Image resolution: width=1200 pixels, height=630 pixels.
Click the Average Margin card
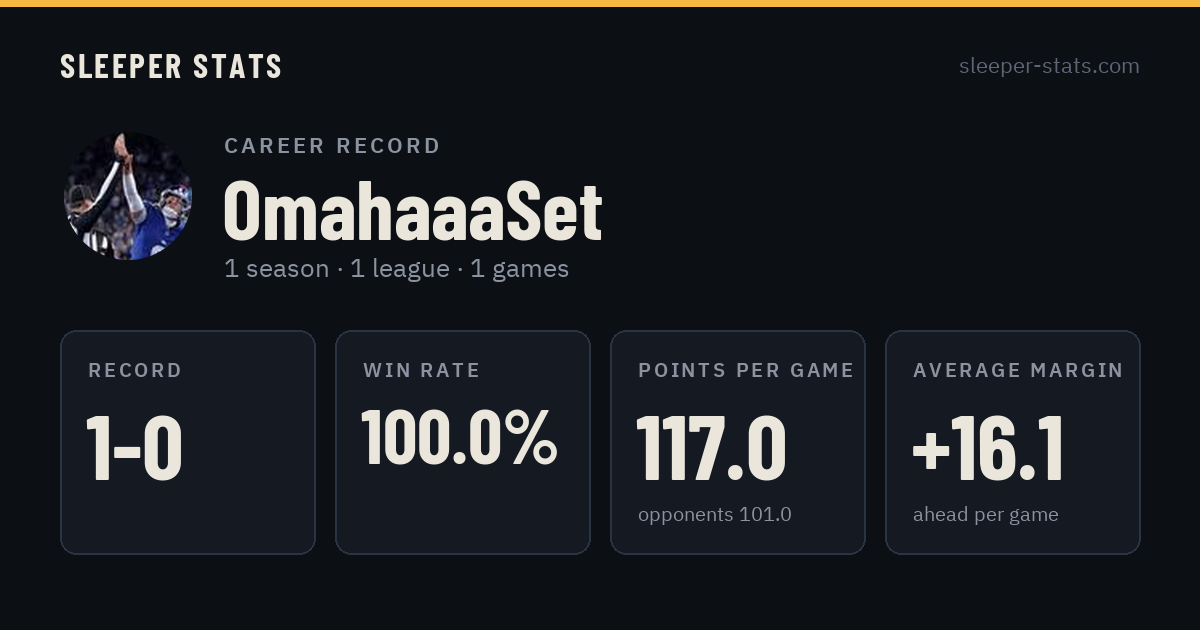(1013, 442)
